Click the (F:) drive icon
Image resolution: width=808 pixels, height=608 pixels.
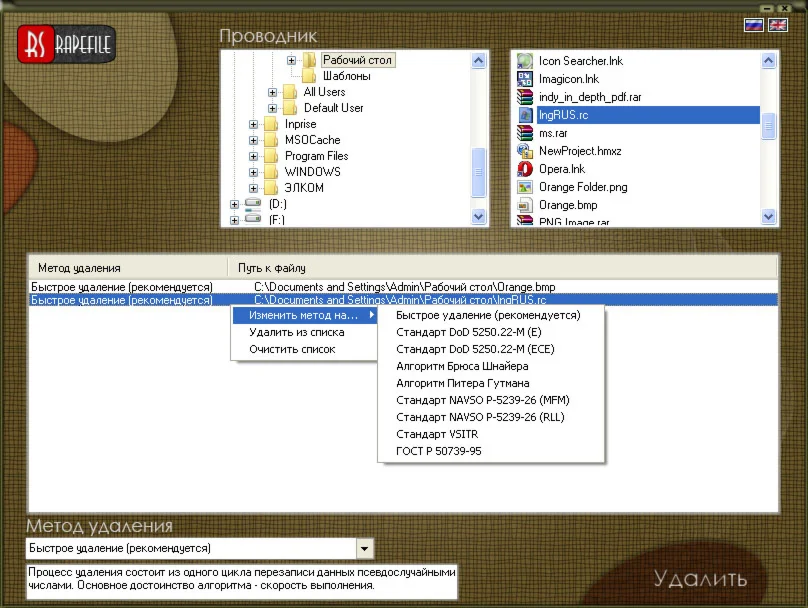click(x=252, y=219)
